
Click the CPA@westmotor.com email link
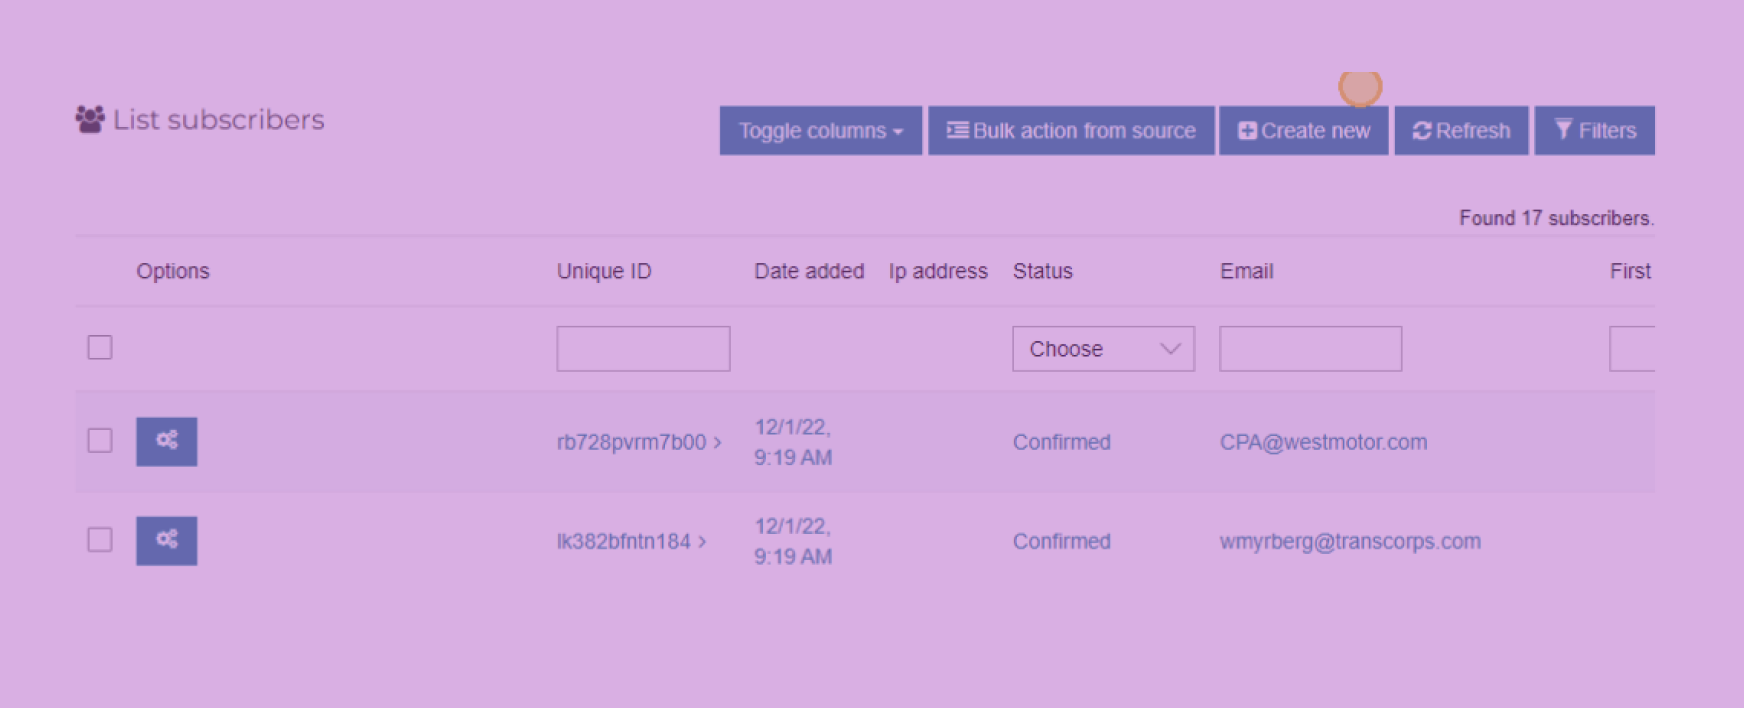(x=1323, y=442)
